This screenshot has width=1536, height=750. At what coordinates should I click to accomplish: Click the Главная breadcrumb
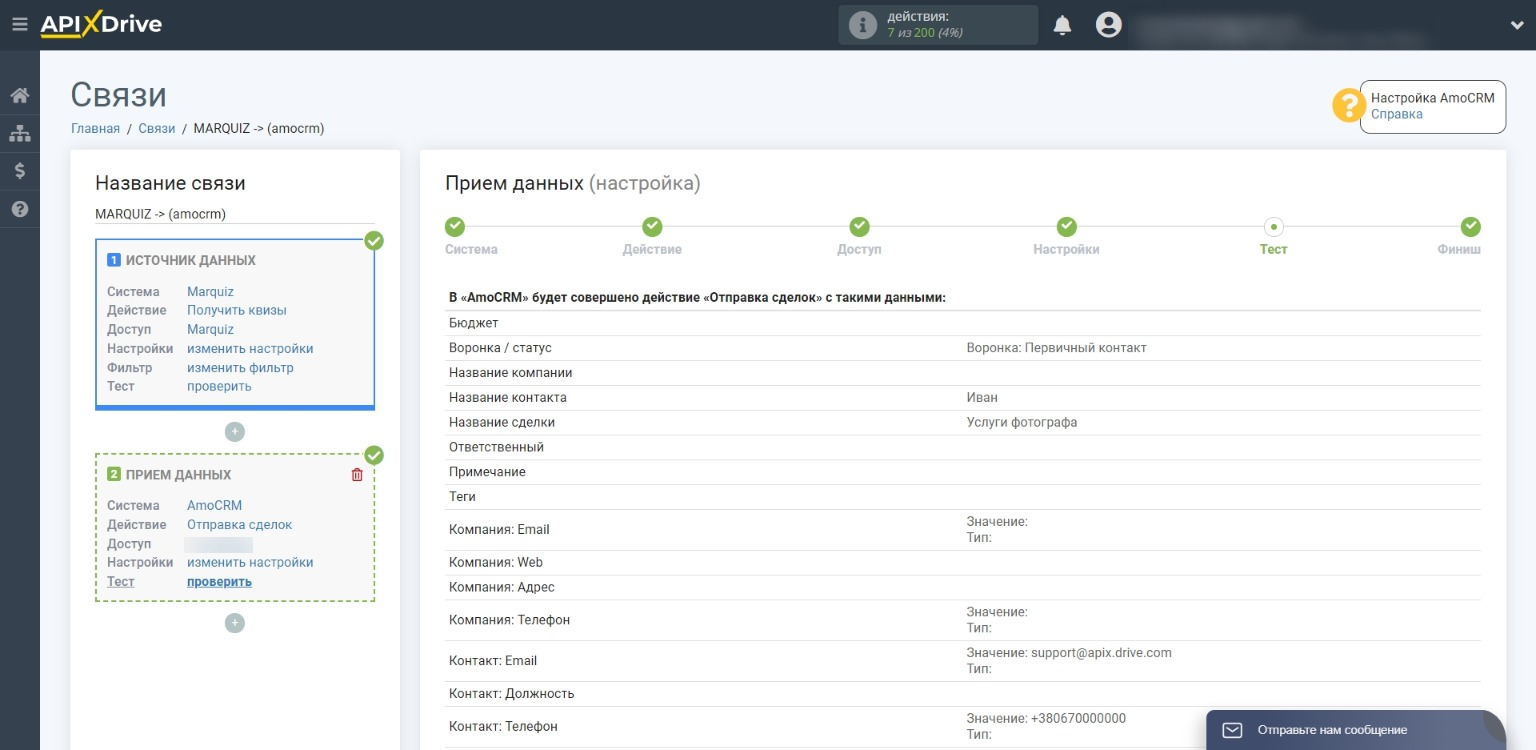95,128
